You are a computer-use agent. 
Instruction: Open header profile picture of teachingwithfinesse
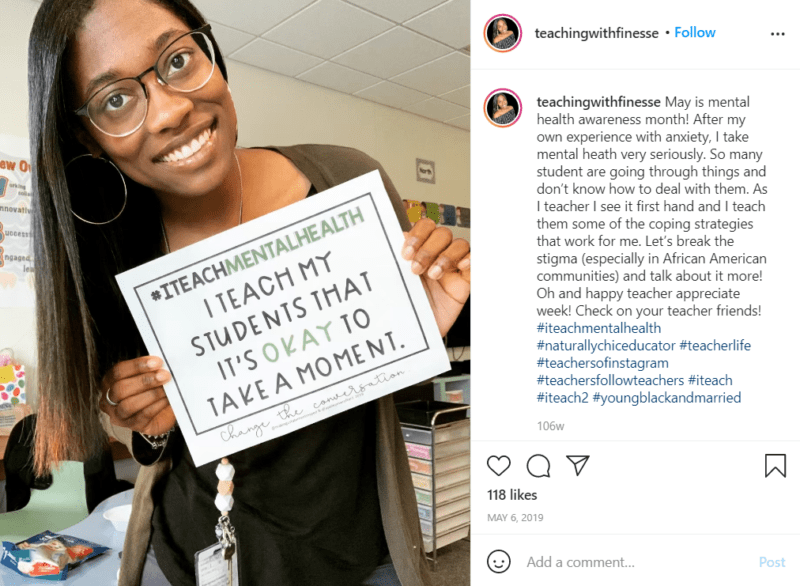tap(503, 33)
